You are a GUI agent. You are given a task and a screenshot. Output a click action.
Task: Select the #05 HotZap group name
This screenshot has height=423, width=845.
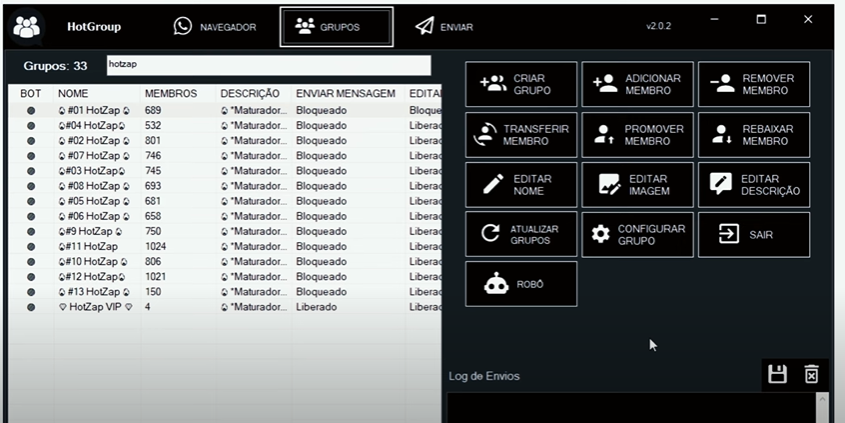[94, 201]
